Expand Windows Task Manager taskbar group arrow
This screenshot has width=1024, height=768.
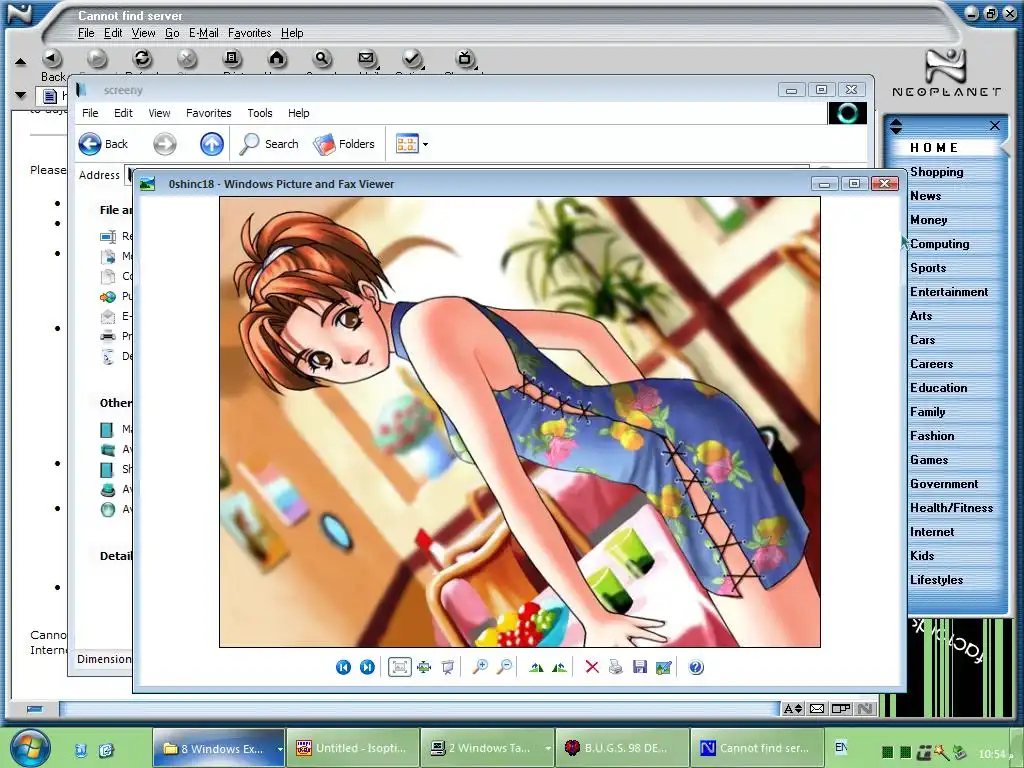[x=547, y=748]
